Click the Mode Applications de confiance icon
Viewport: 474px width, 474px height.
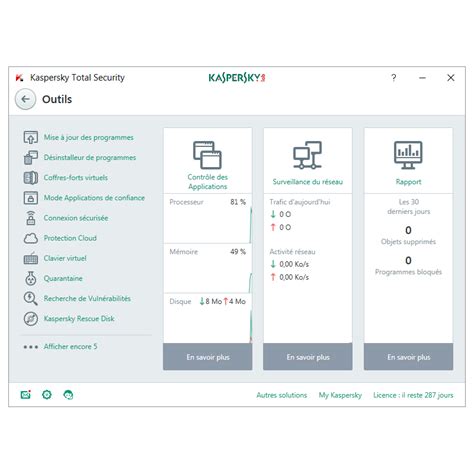(31, 198)
